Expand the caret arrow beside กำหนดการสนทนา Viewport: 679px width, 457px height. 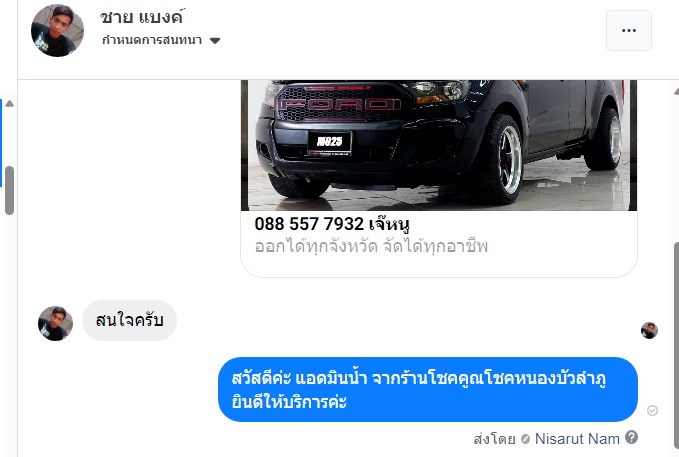tap(215, 41)
